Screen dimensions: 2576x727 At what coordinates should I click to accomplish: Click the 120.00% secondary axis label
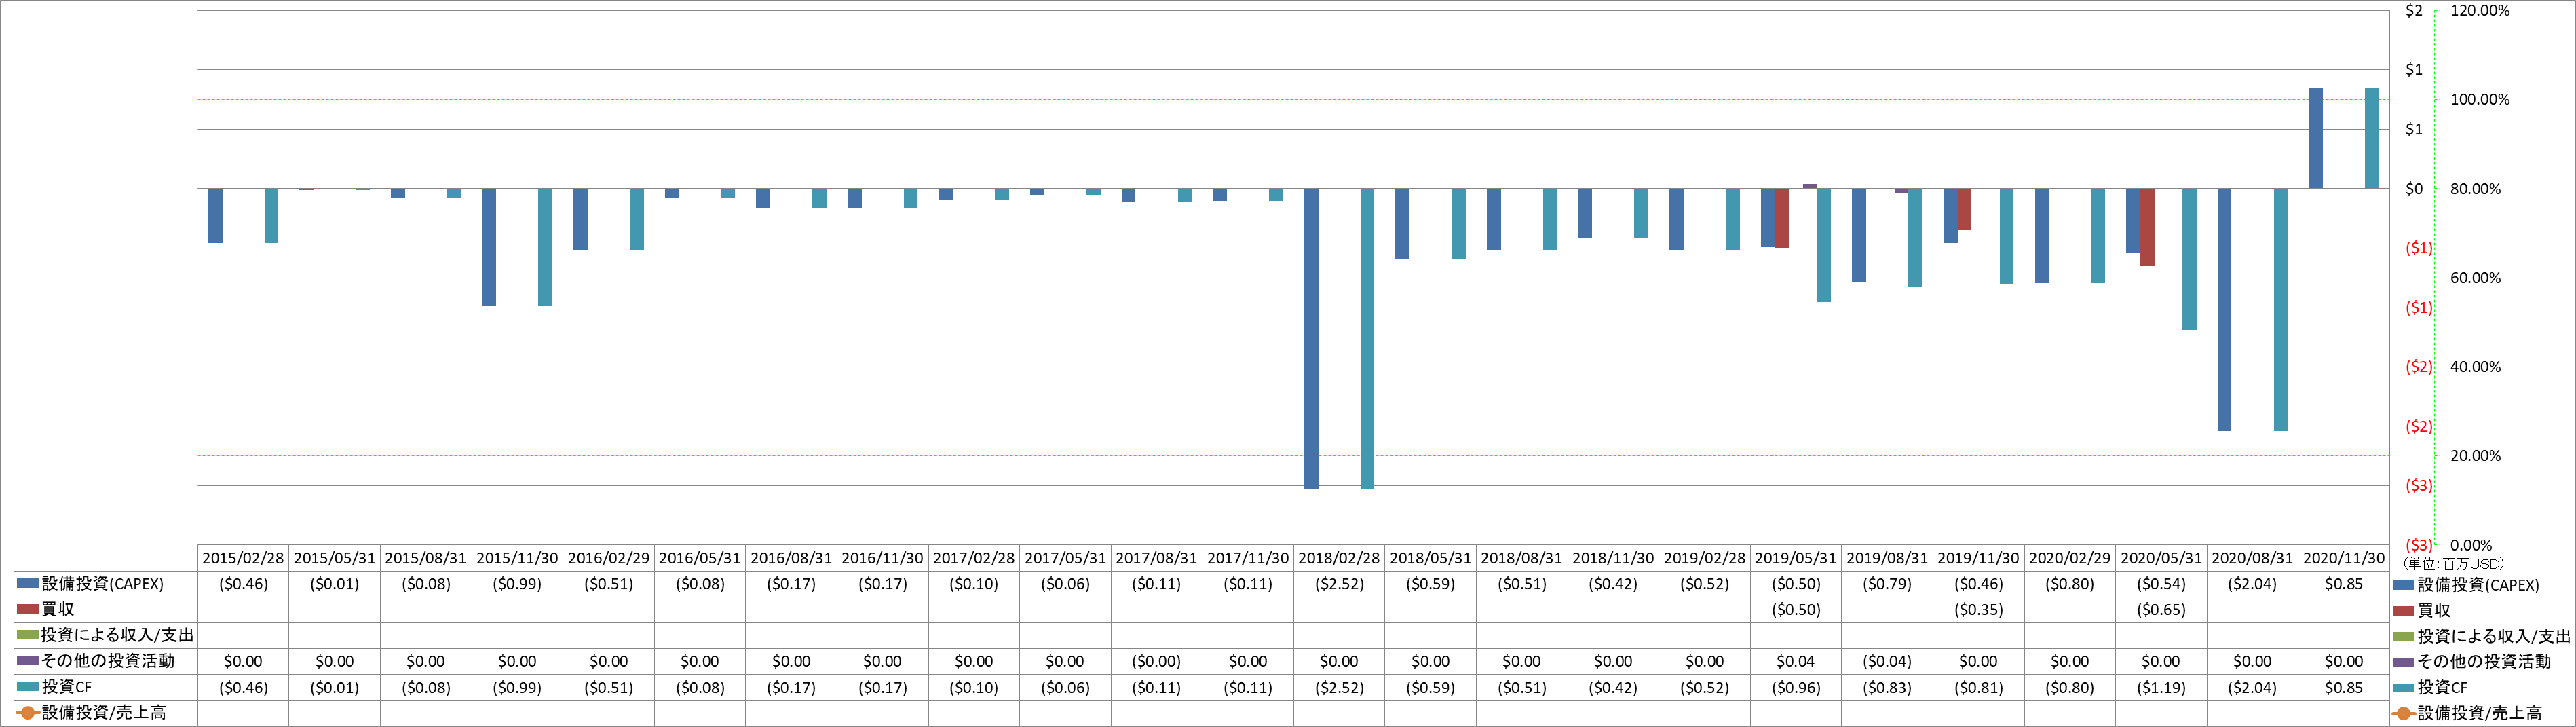pyautogui.click(x=2480, y=10)
